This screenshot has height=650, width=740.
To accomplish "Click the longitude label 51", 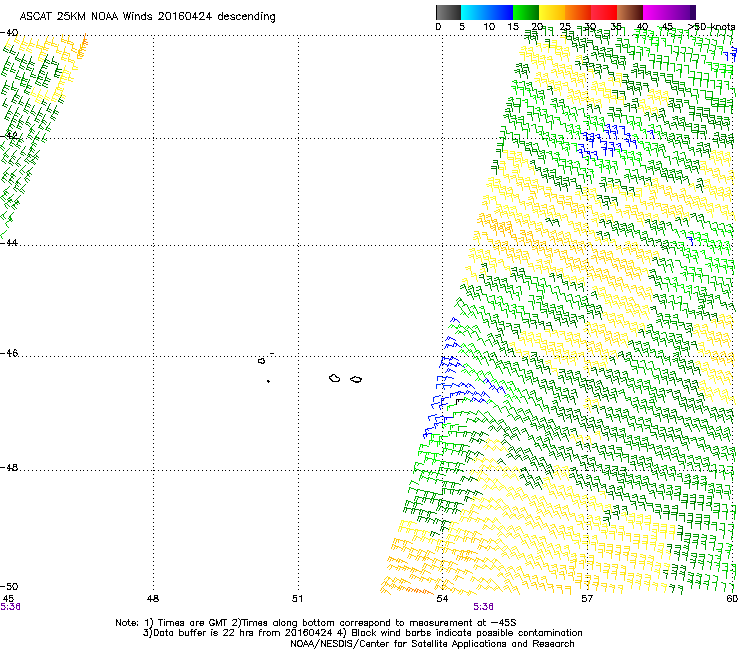I will pos(297,599).
